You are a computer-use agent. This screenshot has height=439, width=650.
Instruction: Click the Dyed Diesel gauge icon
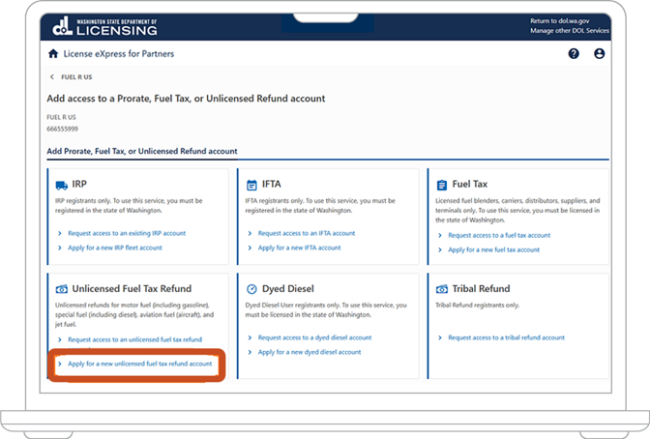pyautogui.click(x=252, y=289)
